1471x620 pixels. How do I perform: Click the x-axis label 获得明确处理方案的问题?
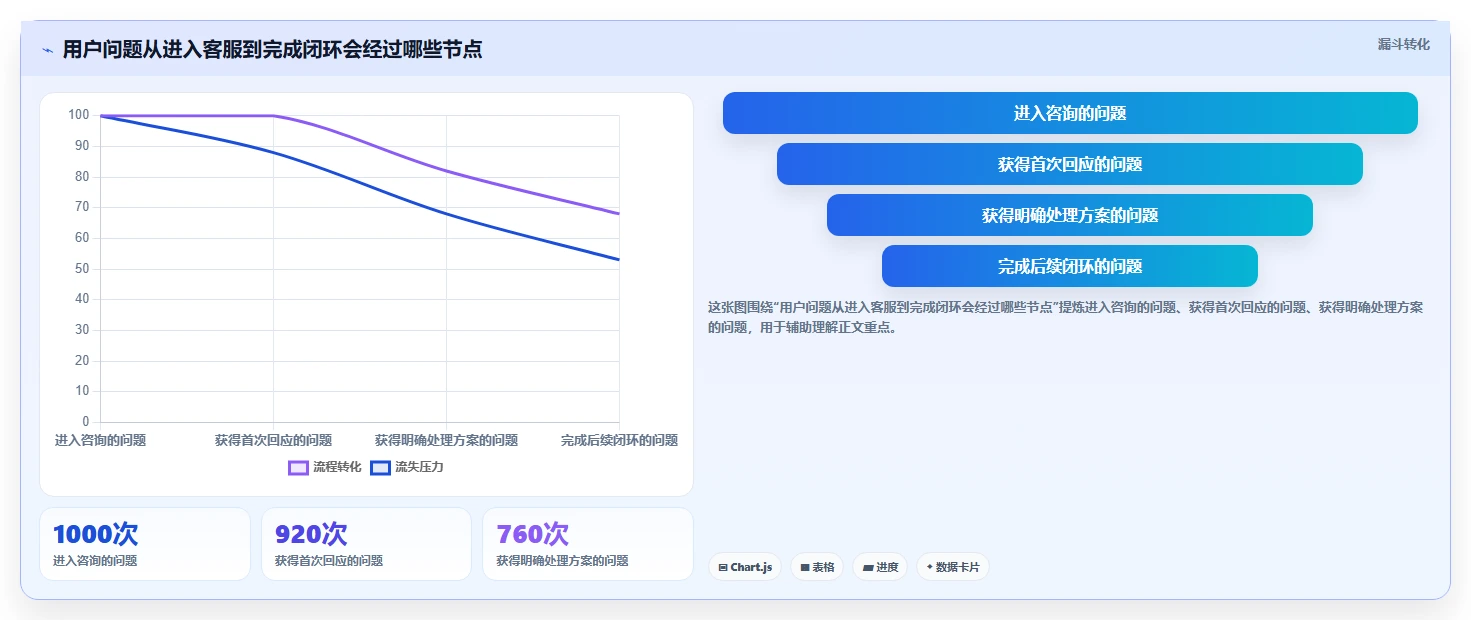click(x=446, y=440)
